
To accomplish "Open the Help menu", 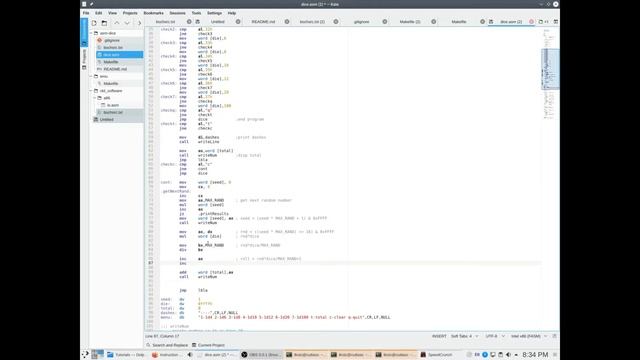I will [x=232, y=13].
